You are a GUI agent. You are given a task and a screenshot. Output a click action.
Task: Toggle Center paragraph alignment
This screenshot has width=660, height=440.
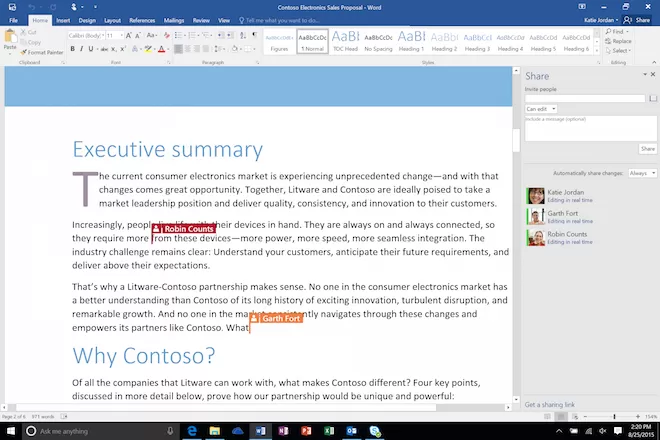(187, 49)
